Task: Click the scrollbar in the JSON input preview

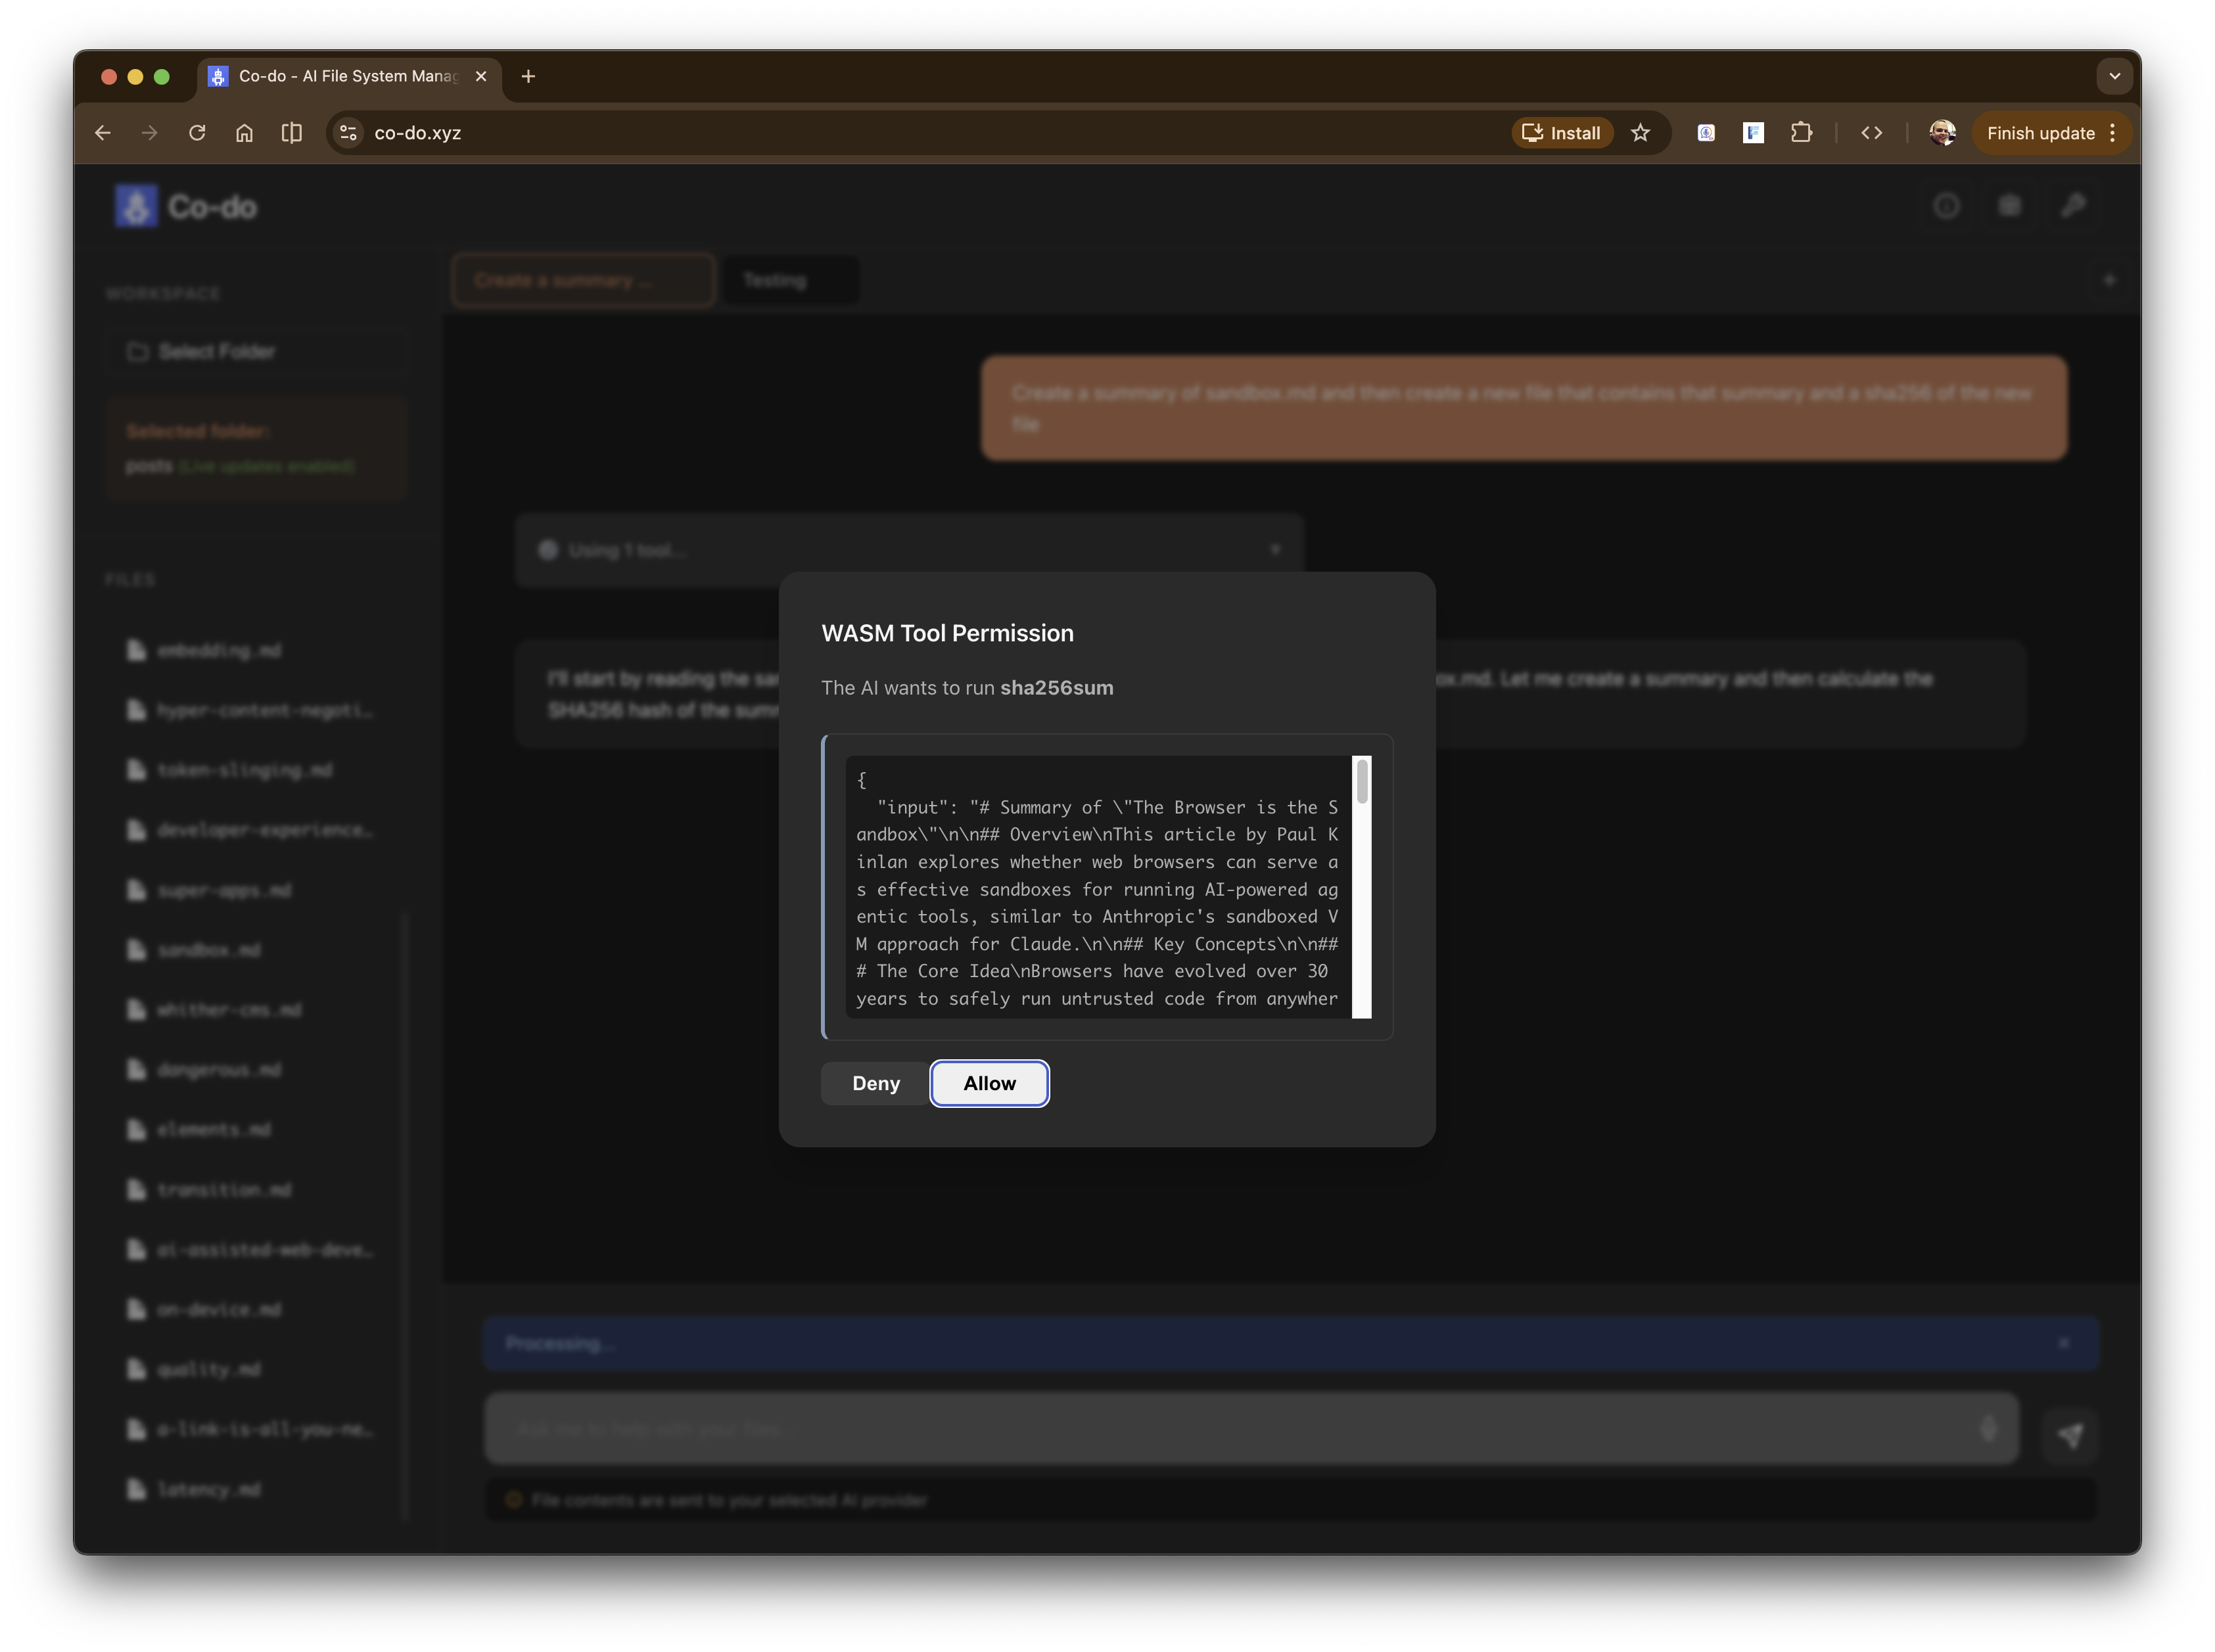Action: tap(1361, 782)
